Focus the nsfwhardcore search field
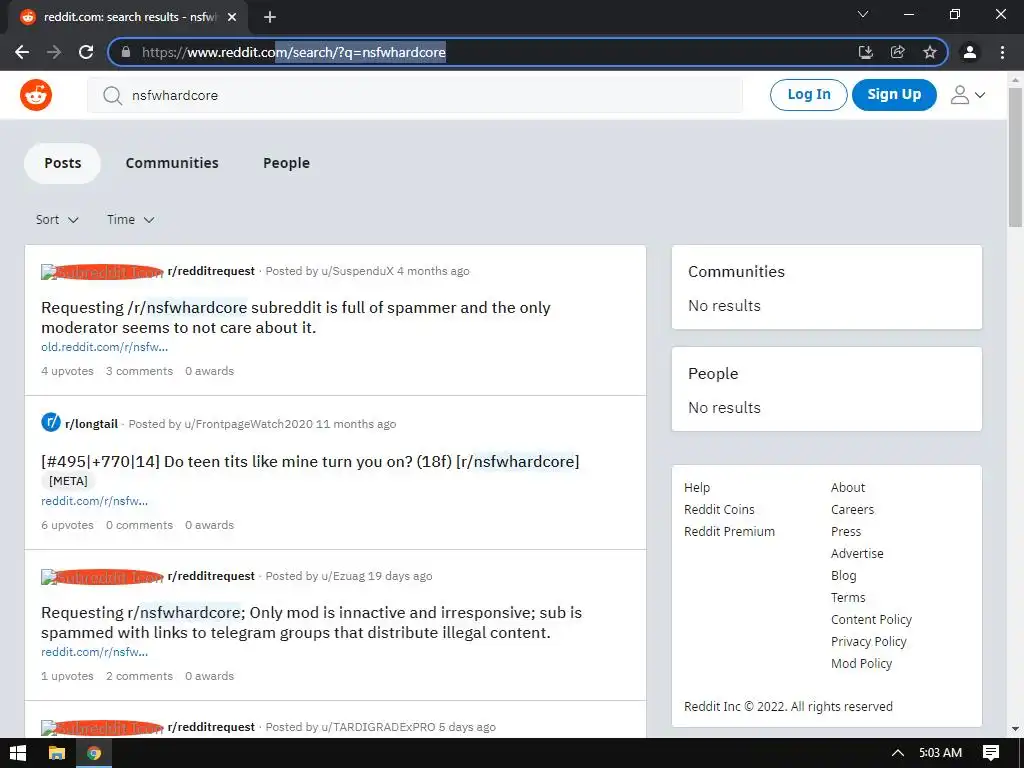The image size is (1024, 768). coord(415,95)
